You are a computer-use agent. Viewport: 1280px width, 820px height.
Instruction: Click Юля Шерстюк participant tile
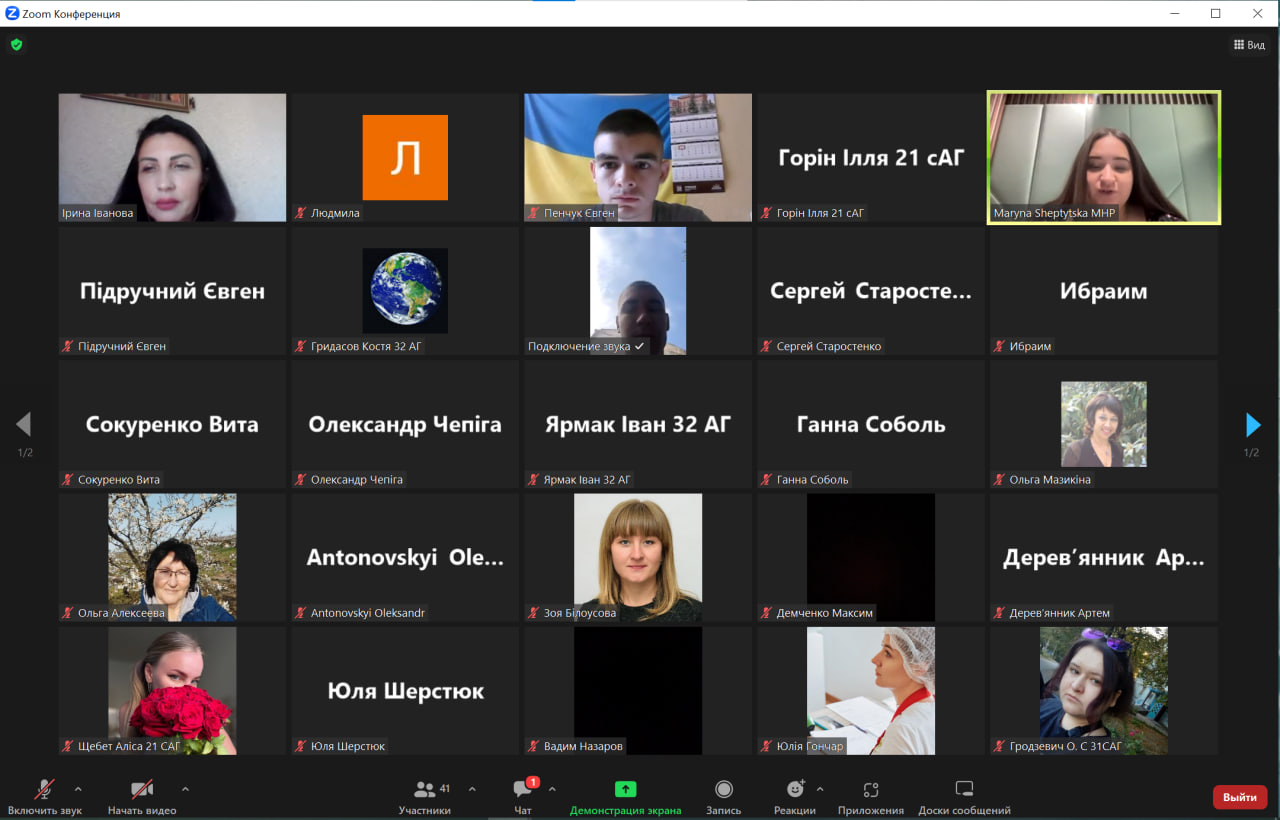click(x=405, y=691)
